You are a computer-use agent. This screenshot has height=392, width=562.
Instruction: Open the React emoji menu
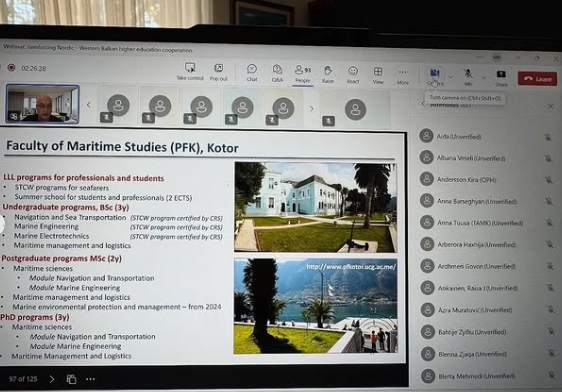[353, 75]
